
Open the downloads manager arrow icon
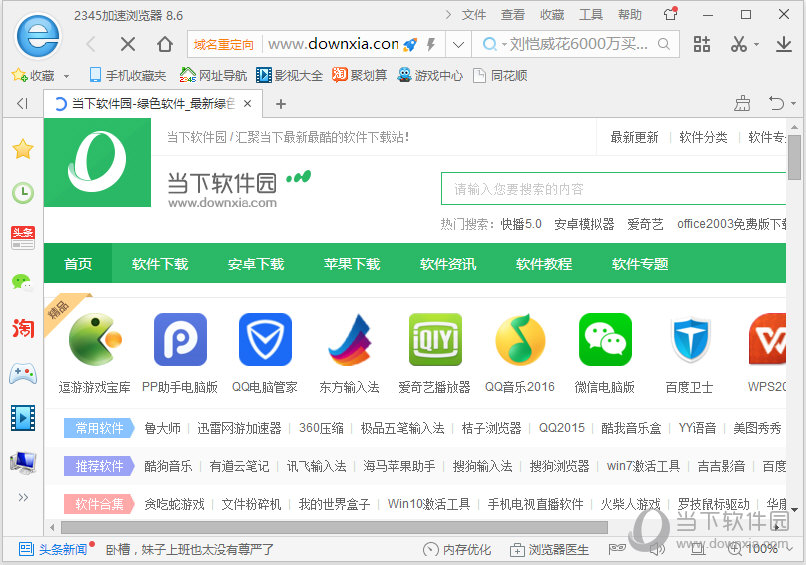coord(783,44)
